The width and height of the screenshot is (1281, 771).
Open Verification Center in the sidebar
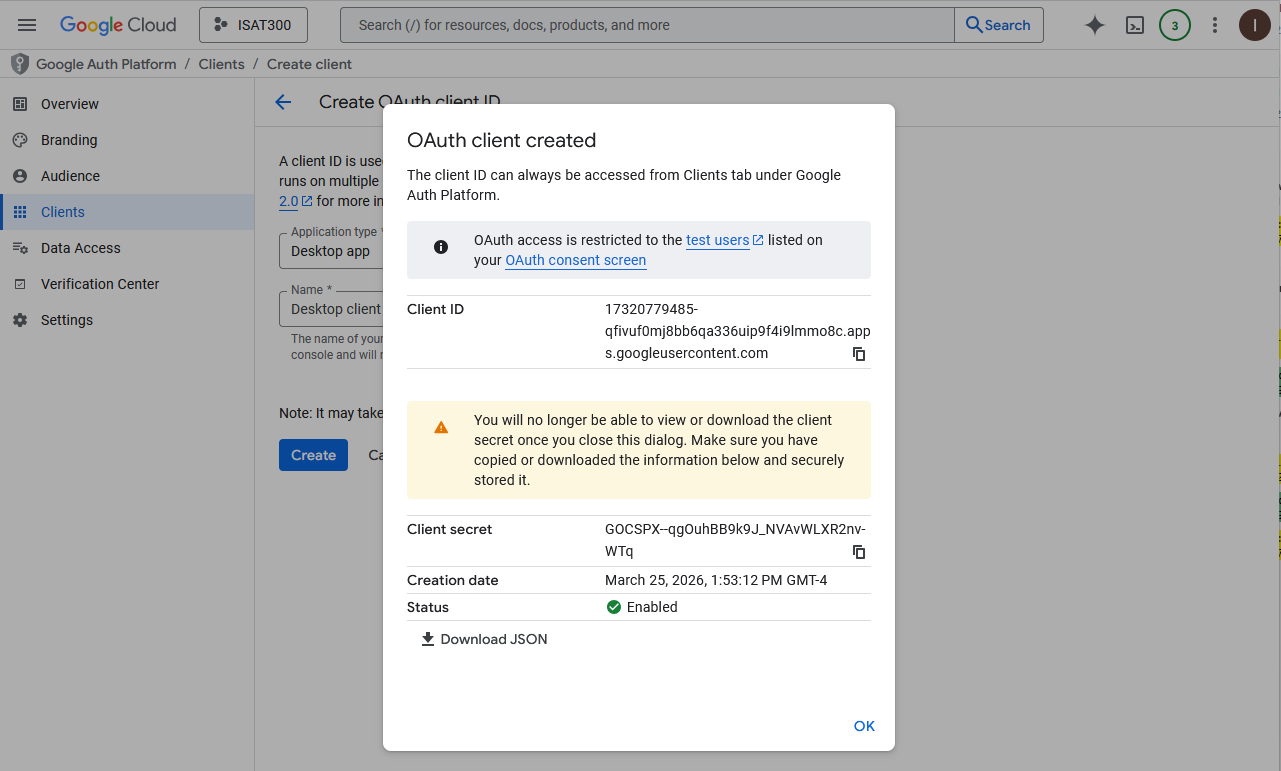[100, 284]
